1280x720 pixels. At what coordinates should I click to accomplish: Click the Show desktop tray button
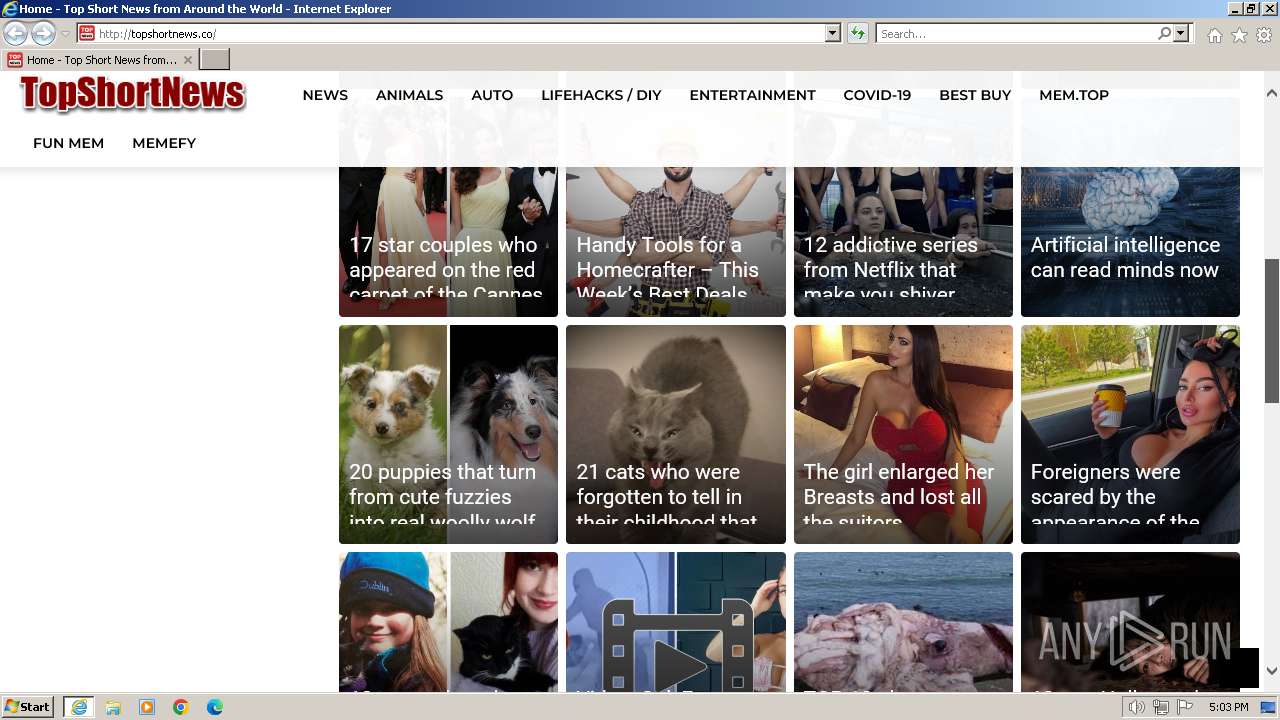[1269, 707]
